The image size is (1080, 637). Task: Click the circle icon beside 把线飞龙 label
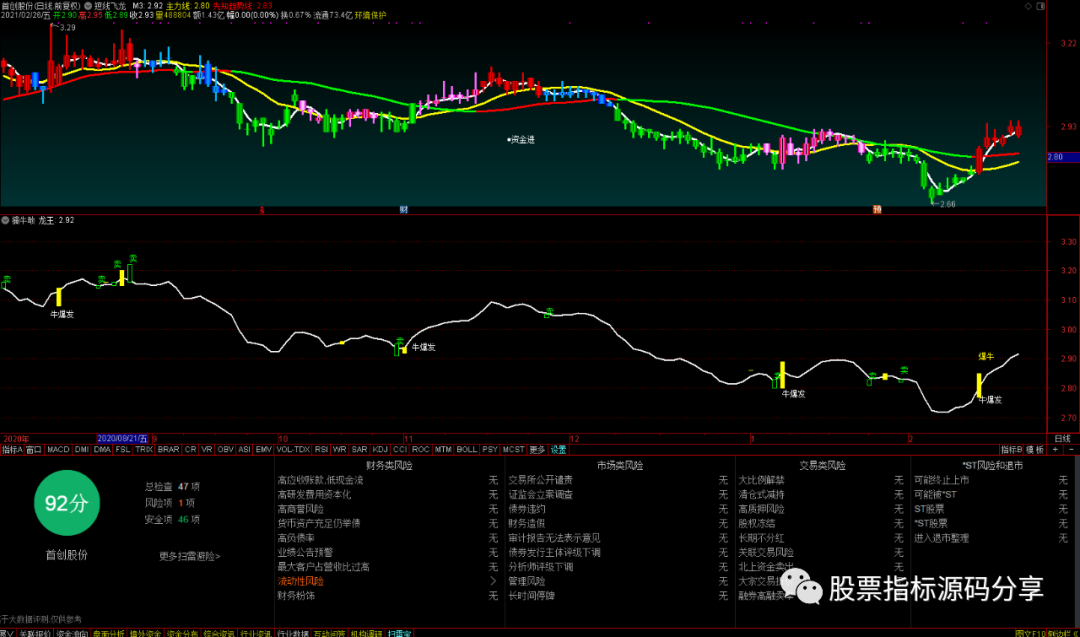[88, 6]
